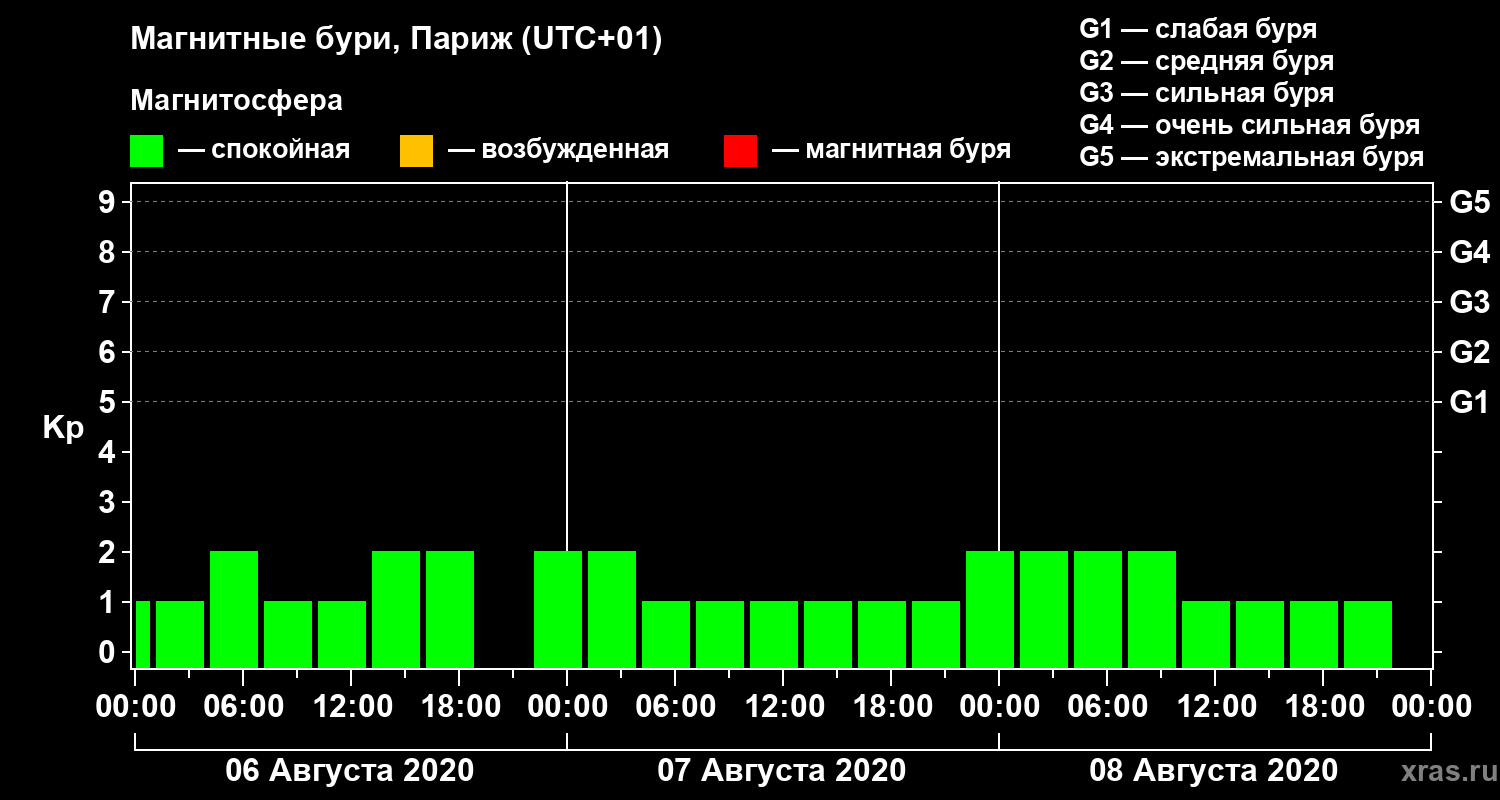The image size is (1500, 800).
Task: Click the 'G3' label on the right axis
Action: coord(1469,302)
